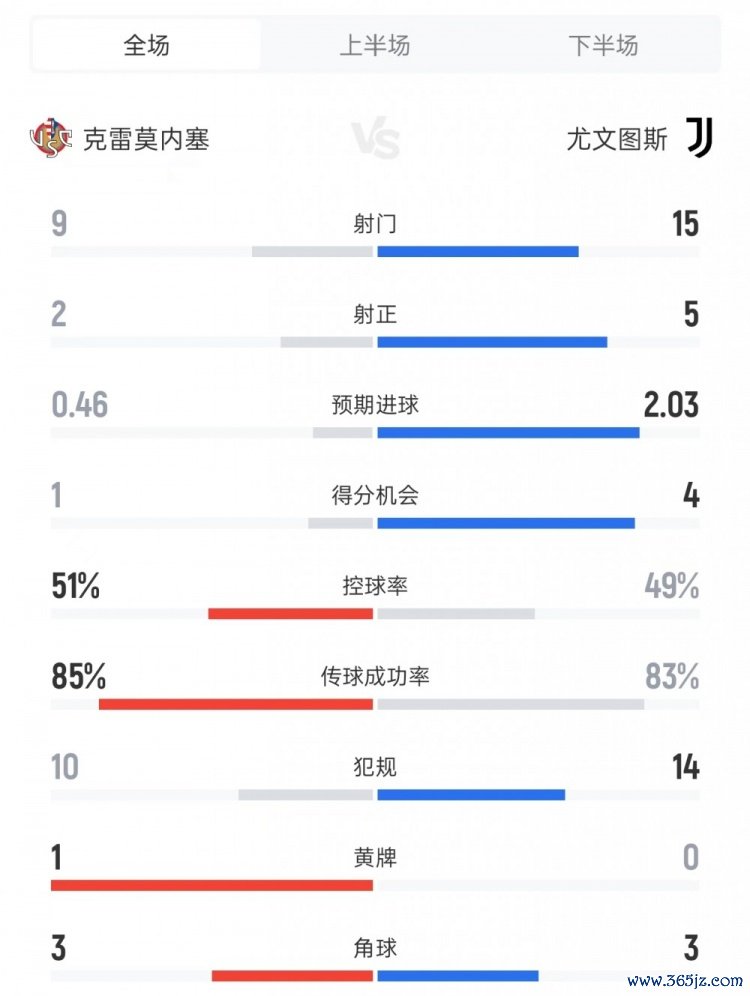Click the Cremonese club crest icon

pyautogui.click(x=51, y=138)
